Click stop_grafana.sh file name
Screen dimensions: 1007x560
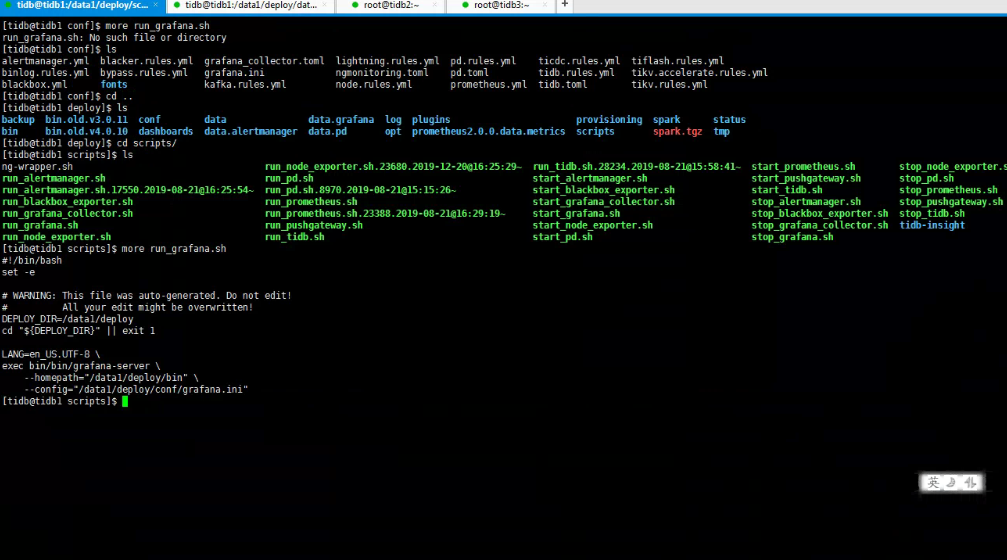(792, 237)
